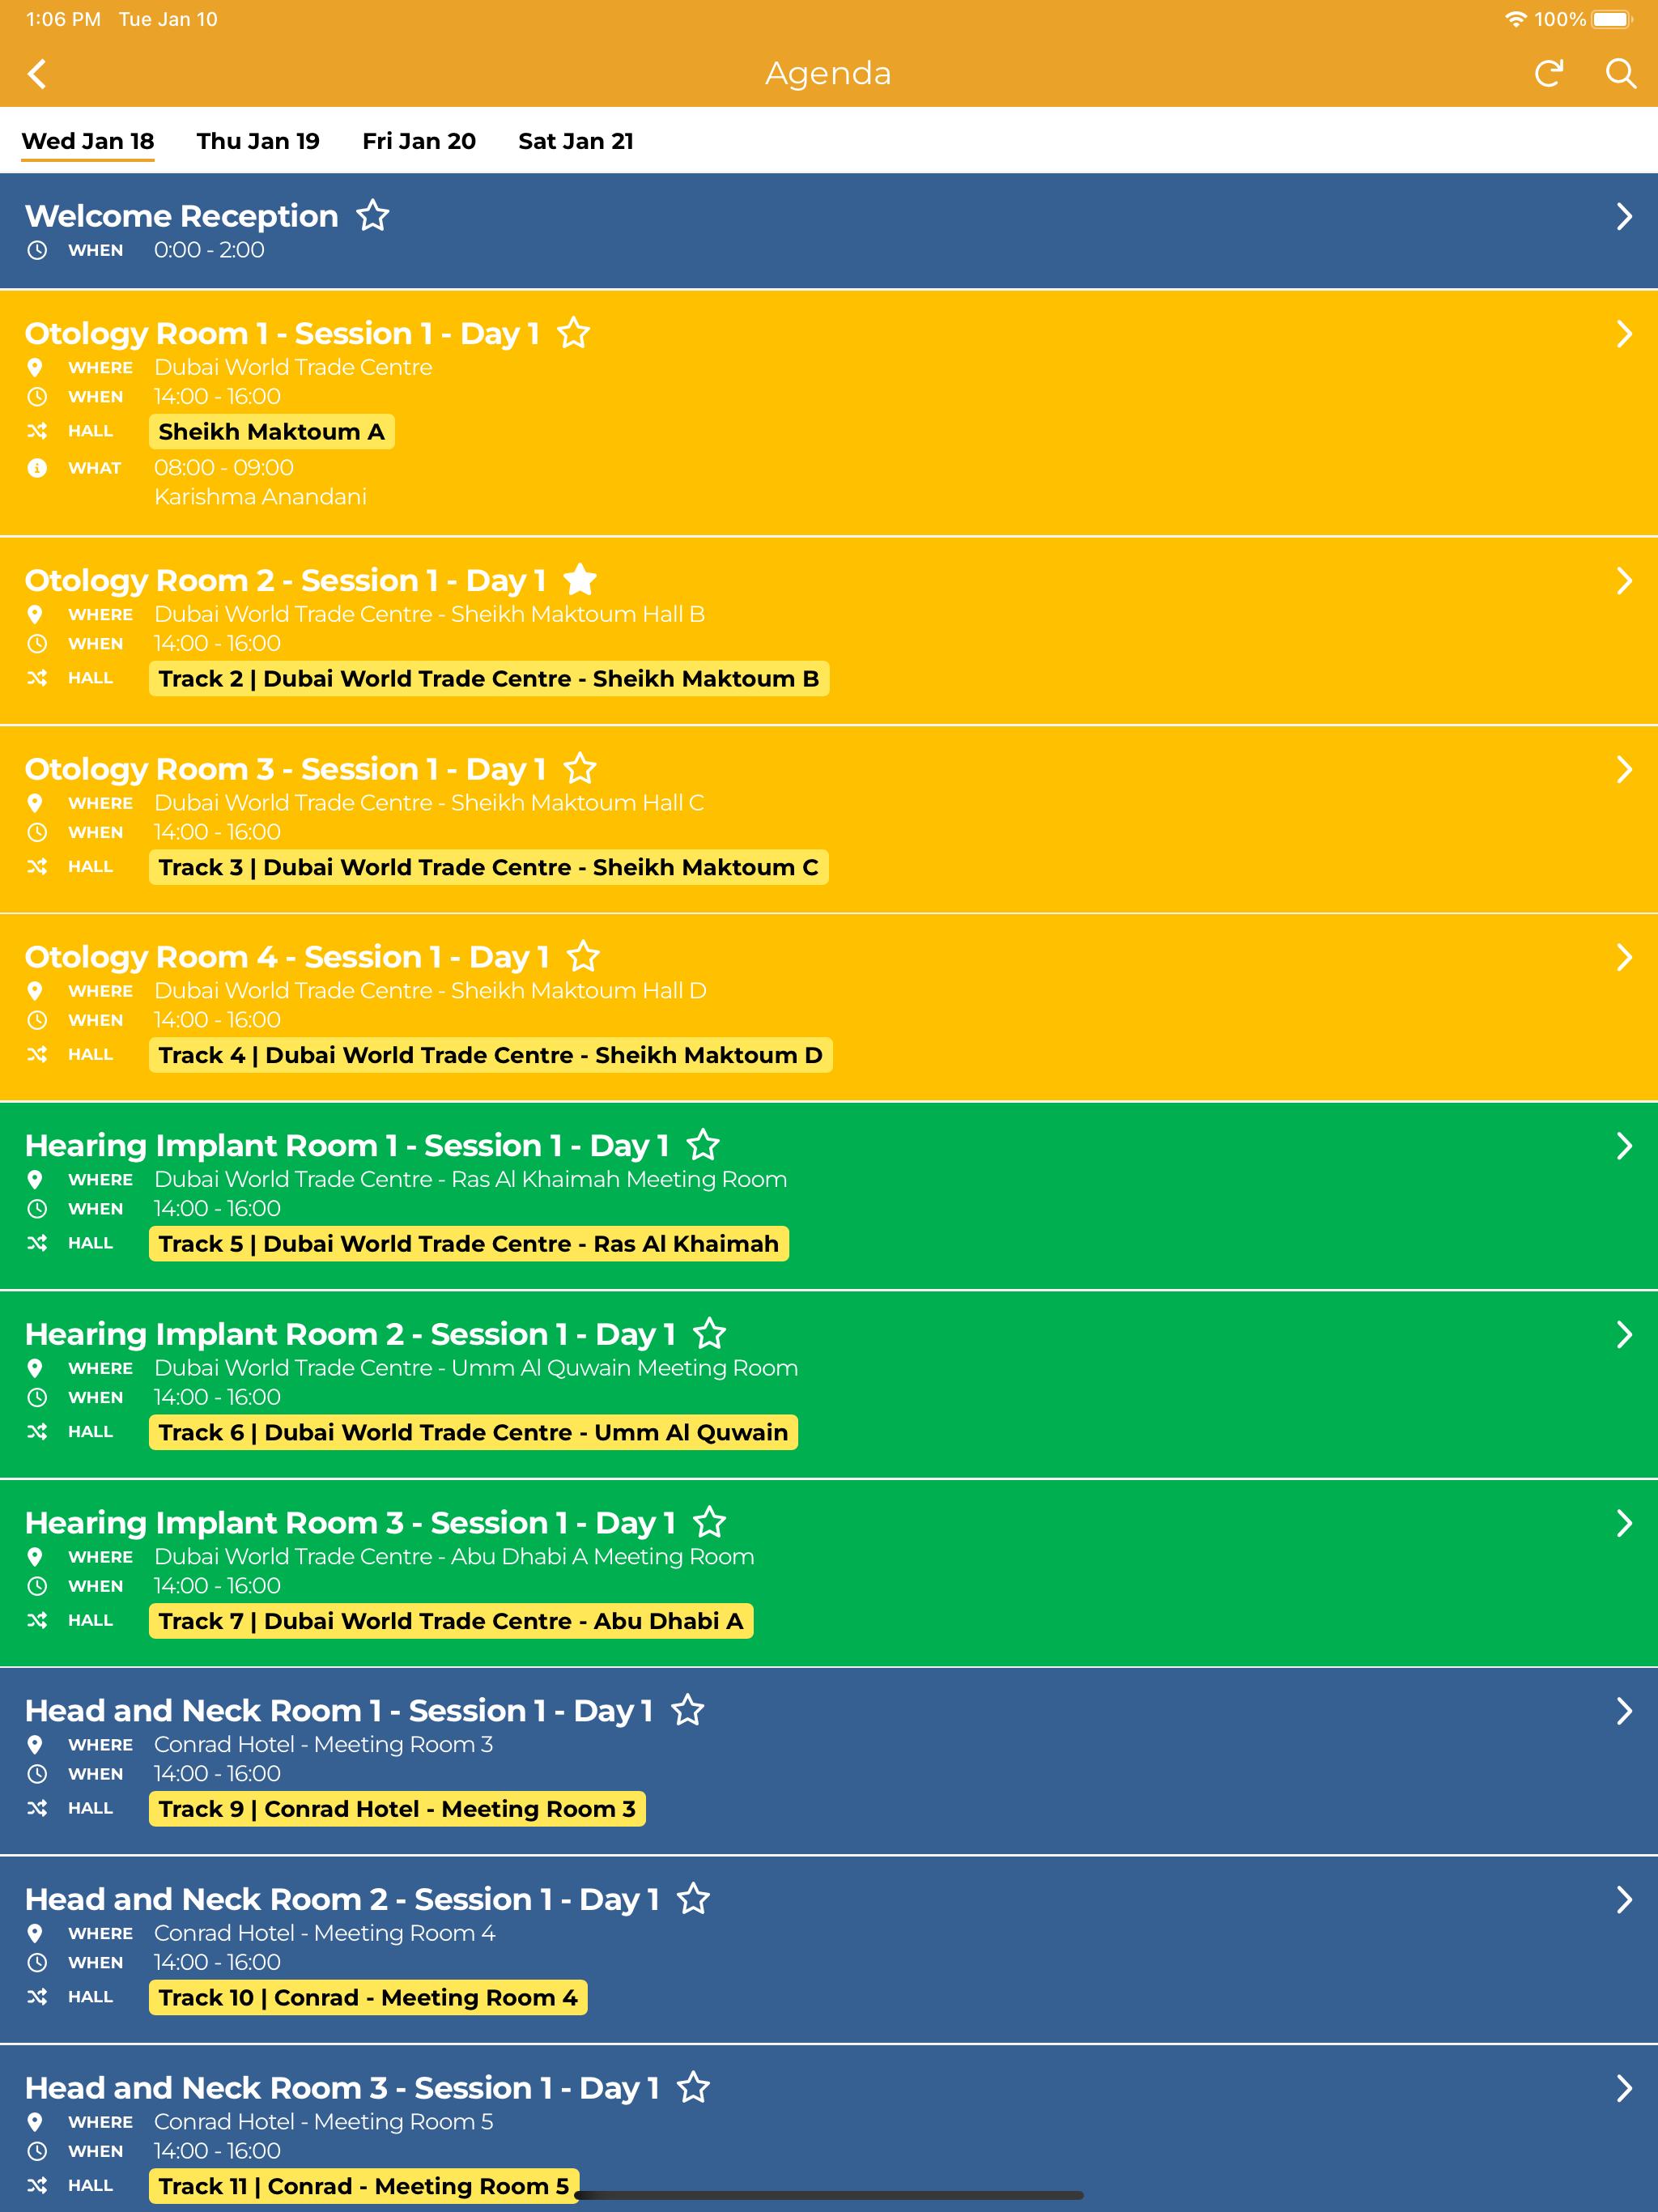The height and width of the screenshot is (2212, 1658).
Task: Star Otology Room 1 session
Action: point(574,332)
